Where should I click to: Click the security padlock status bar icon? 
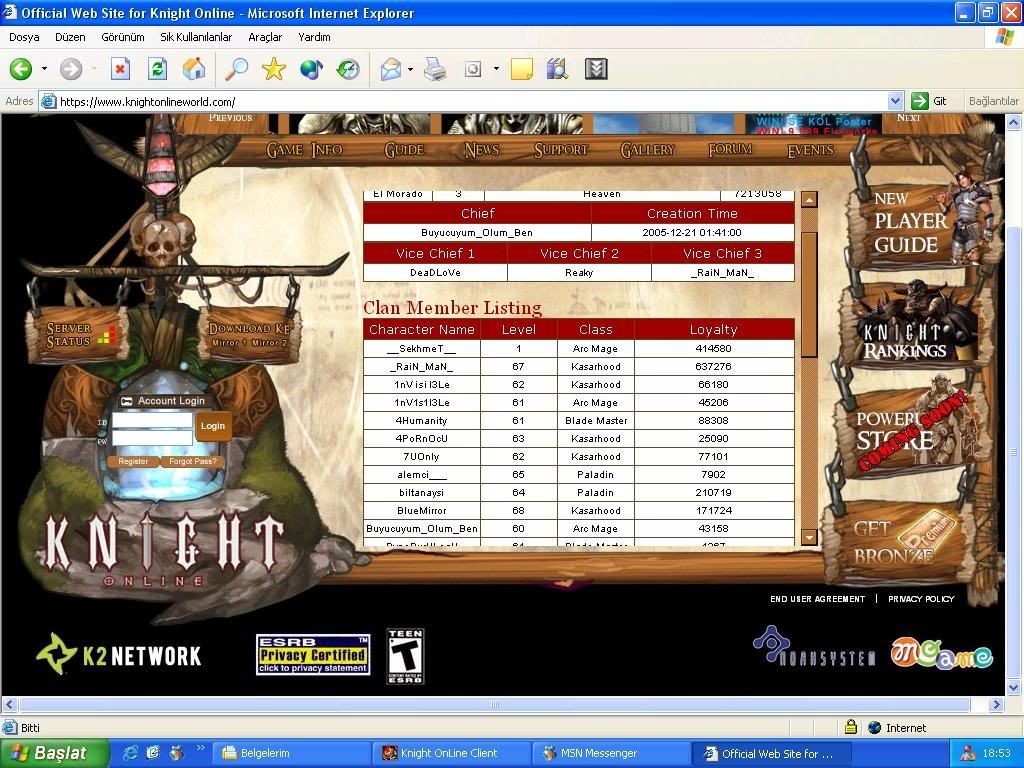(x=850, y=727)
